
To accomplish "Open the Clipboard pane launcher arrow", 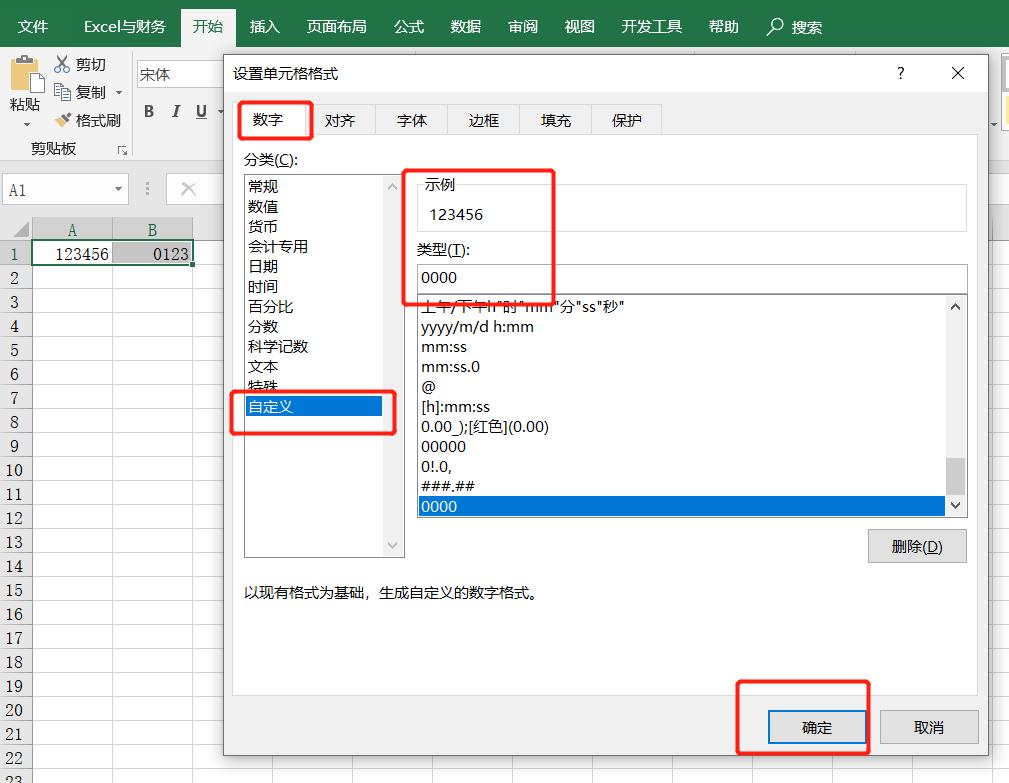I will [x=122, y=149].
